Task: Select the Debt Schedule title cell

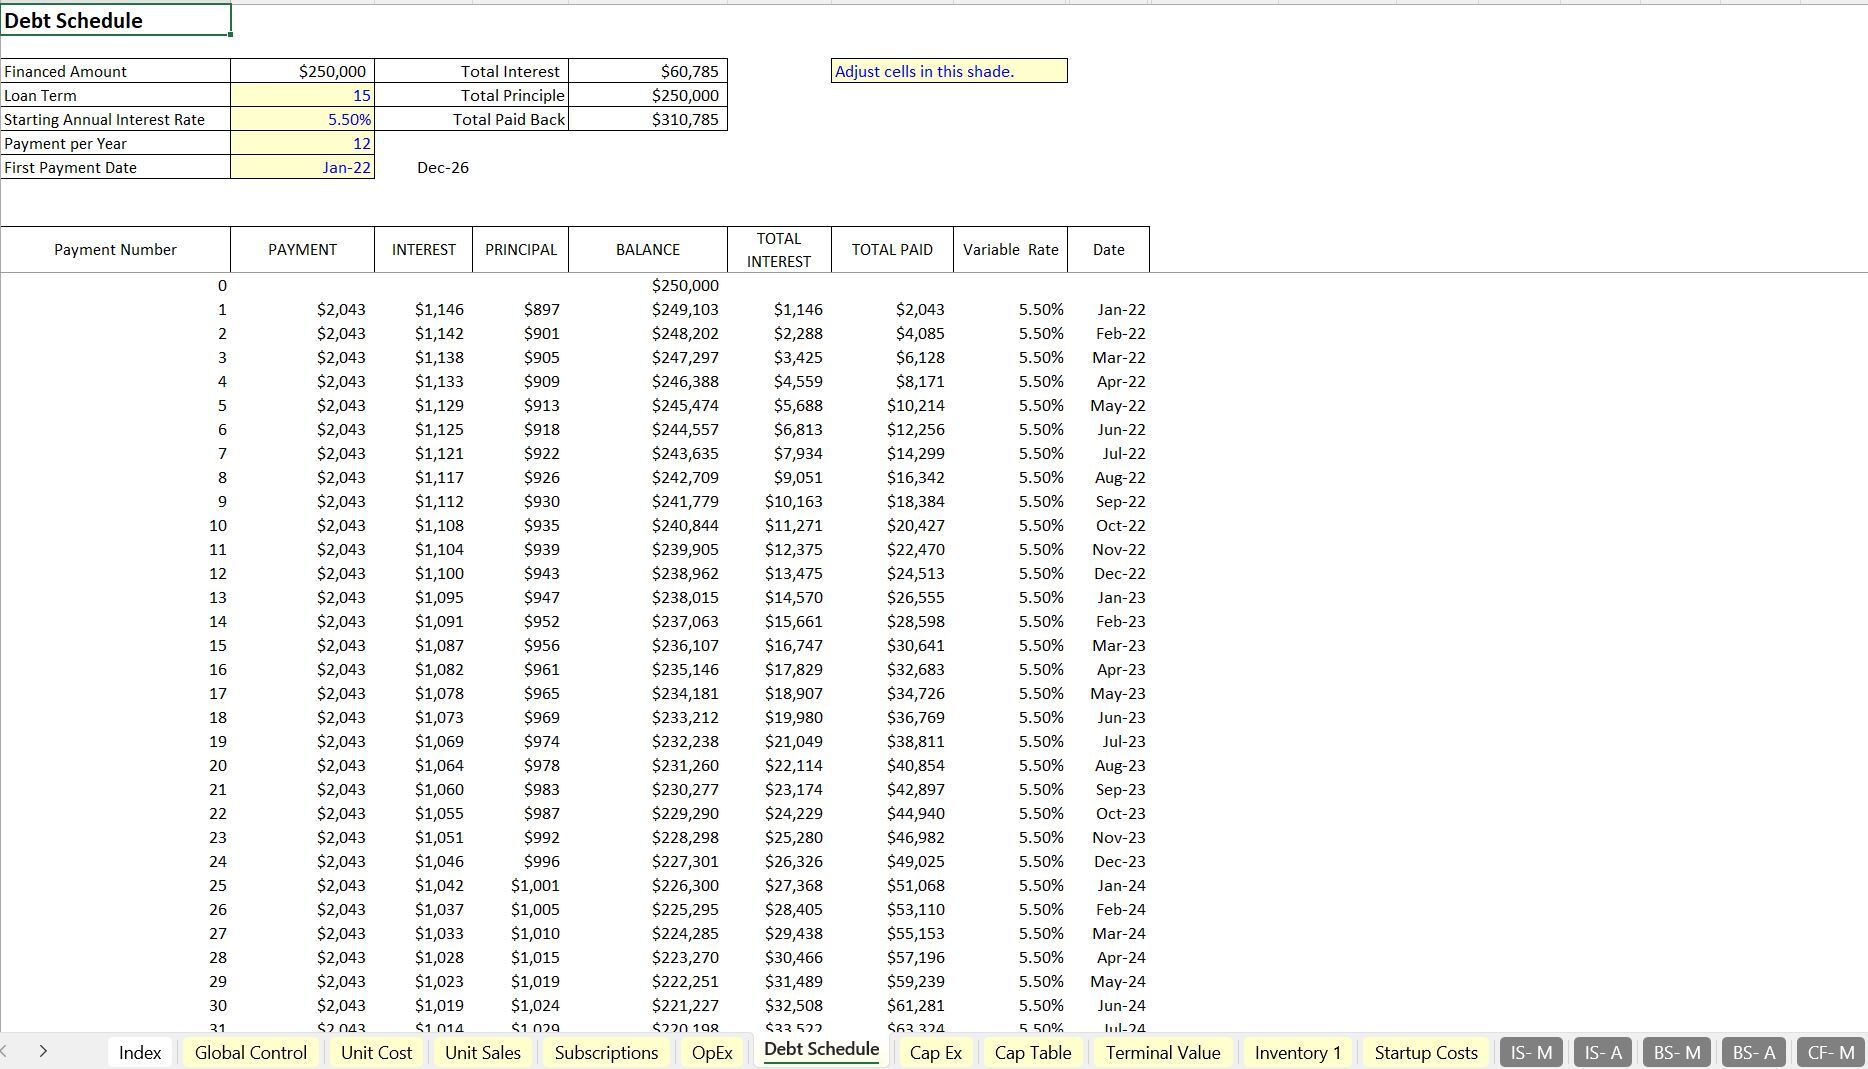Action: click(x=115, y=20)
